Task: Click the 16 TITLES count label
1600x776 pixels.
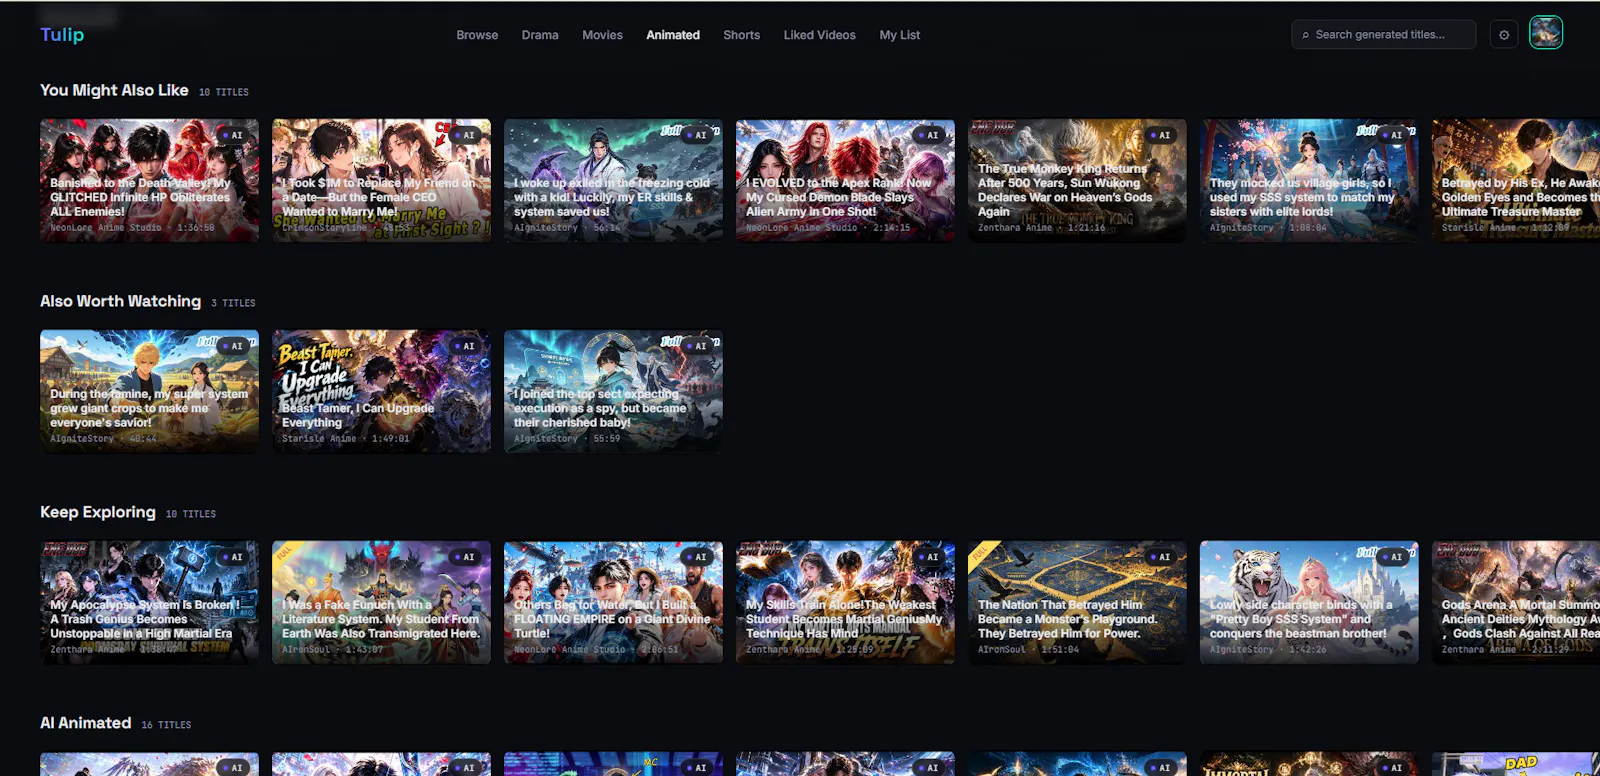Action: [x=166, y=725]
